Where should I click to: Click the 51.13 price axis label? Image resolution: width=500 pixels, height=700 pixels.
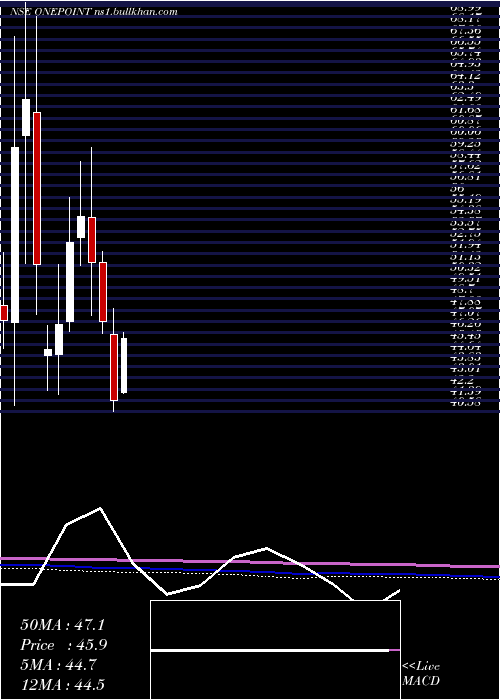(x=466, y=257)
